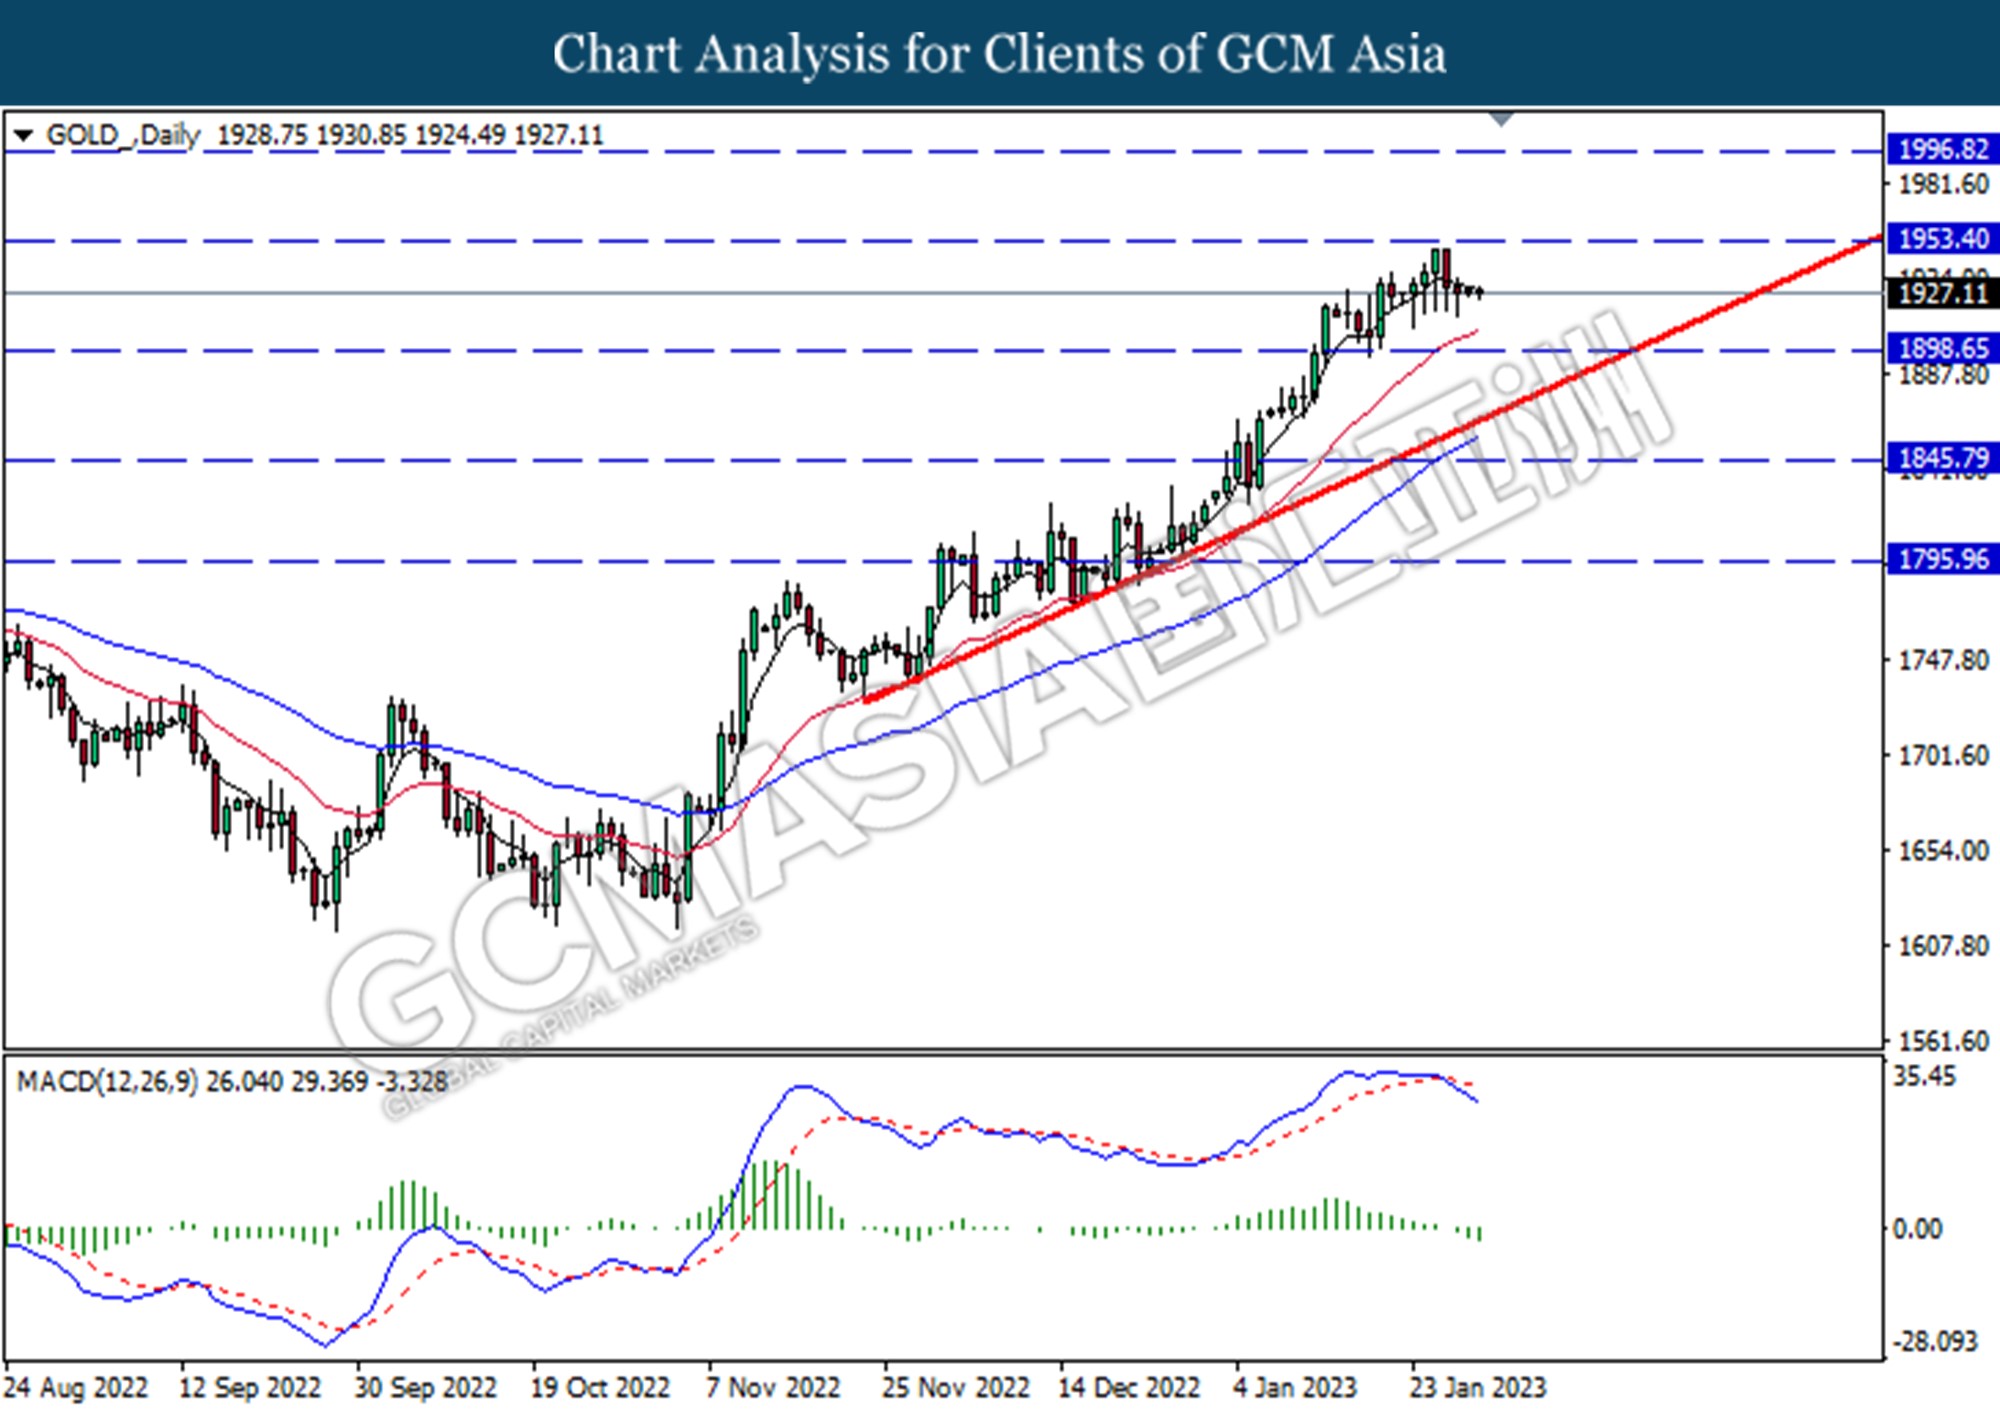Click the 12 Sep 2022 date label

pos(250,1388)
